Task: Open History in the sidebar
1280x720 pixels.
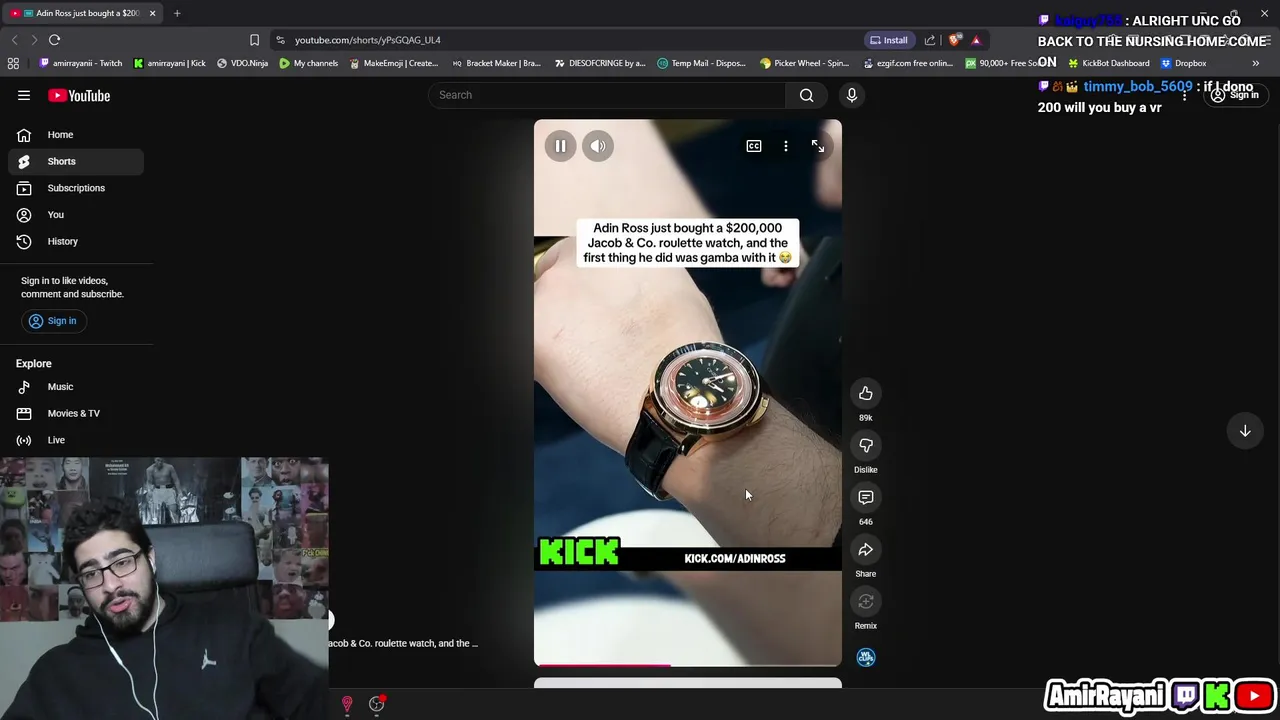Action: [x=76, y=241]
